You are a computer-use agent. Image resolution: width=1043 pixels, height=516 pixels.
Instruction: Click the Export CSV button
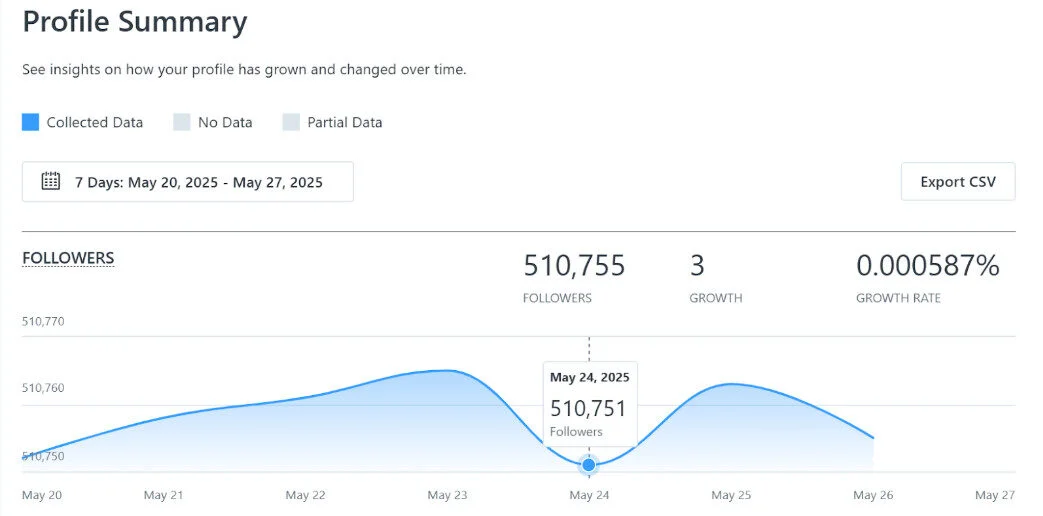pyautogui.click(x=958, y=182)
